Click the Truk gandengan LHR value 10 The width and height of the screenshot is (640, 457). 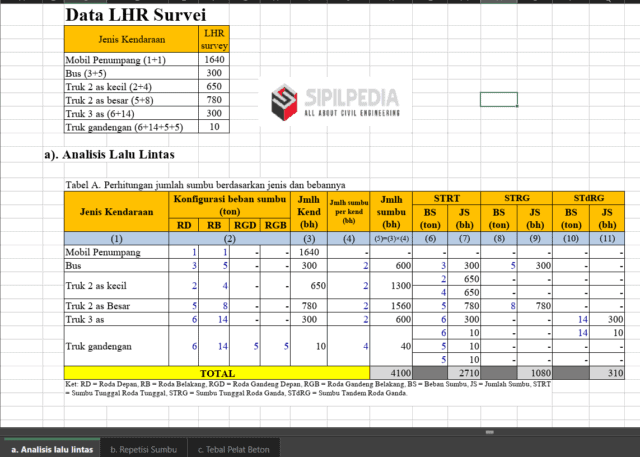point(214,127)
